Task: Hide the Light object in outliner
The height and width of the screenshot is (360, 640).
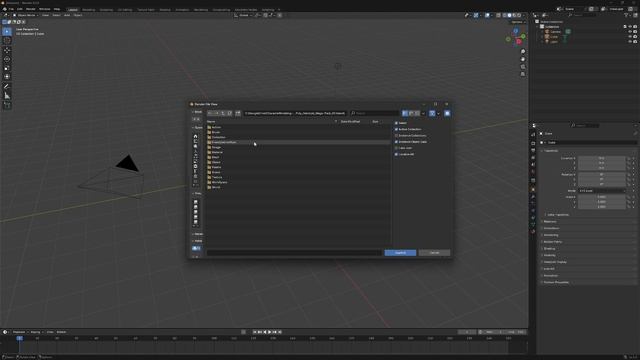Action: tap(630, 41)
